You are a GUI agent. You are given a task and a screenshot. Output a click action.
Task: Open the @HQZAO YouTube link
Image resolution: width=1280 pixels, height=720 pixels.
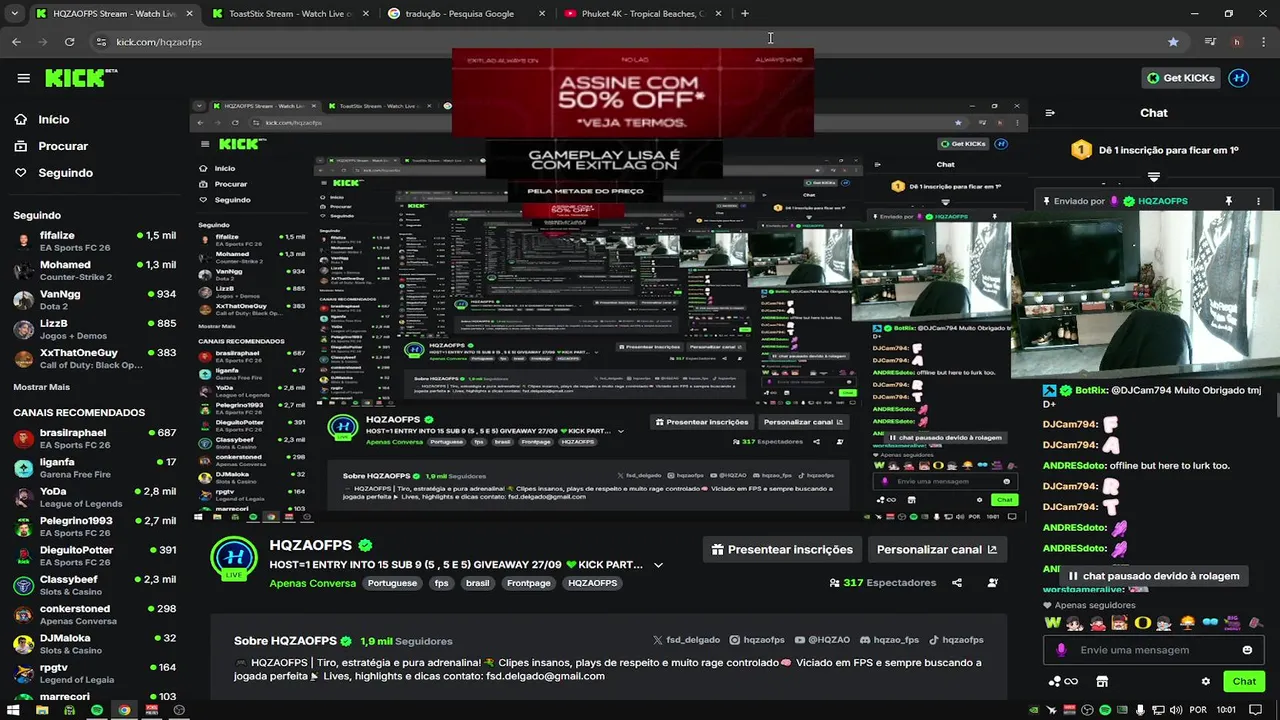click(822, 640)
